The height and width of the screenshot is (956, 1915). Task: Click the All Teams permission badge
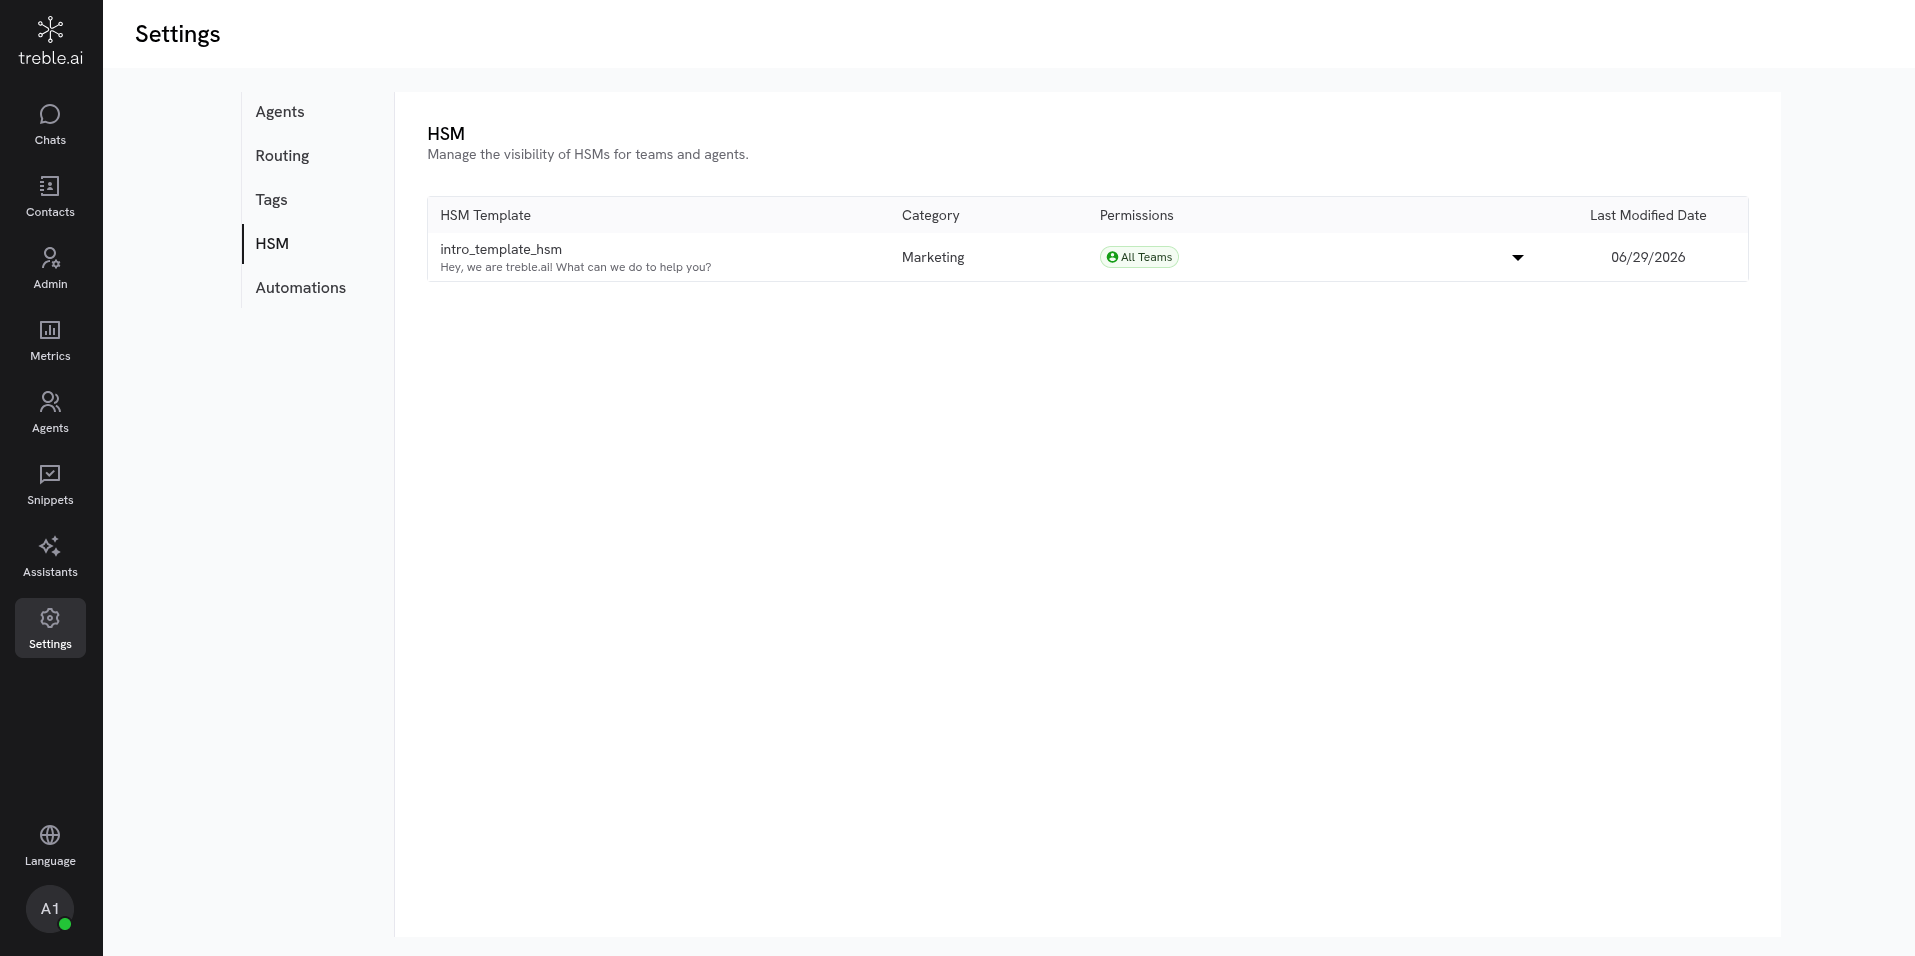pyautogui.click(x=1139, y=257)
